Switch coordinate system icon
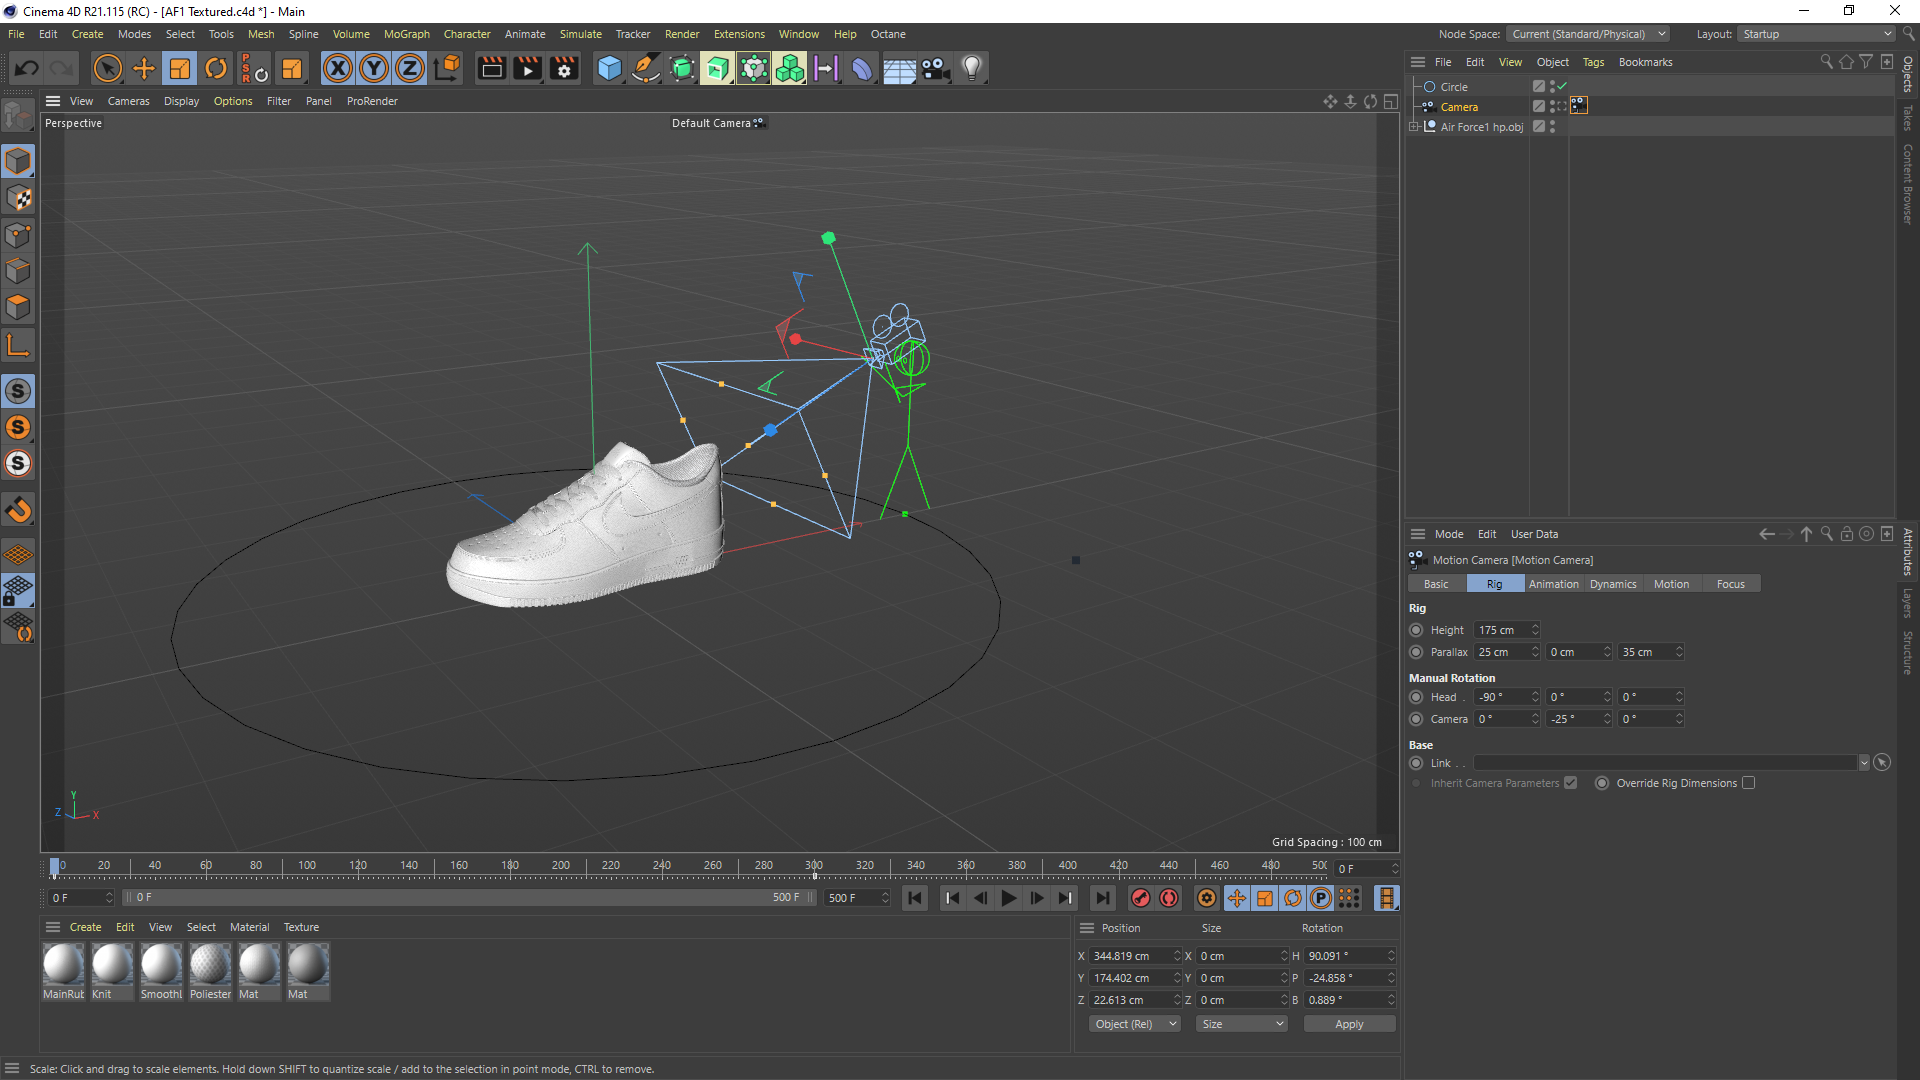This screenshot has width=1920, height=1080. pyautogui.click(x=449, y=68)
